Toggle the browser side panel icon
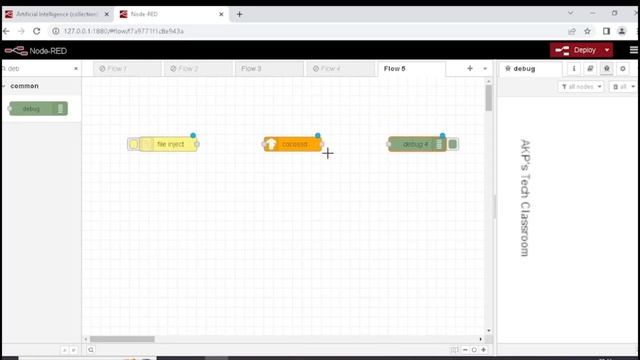 (x=607, y=31)
